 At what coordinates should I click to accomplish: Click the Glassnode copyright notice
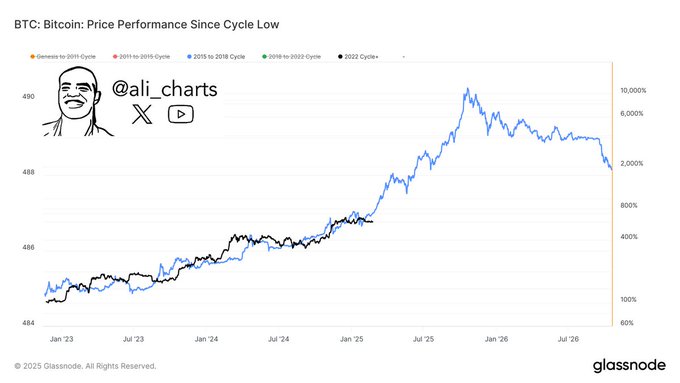click(85, 366)
